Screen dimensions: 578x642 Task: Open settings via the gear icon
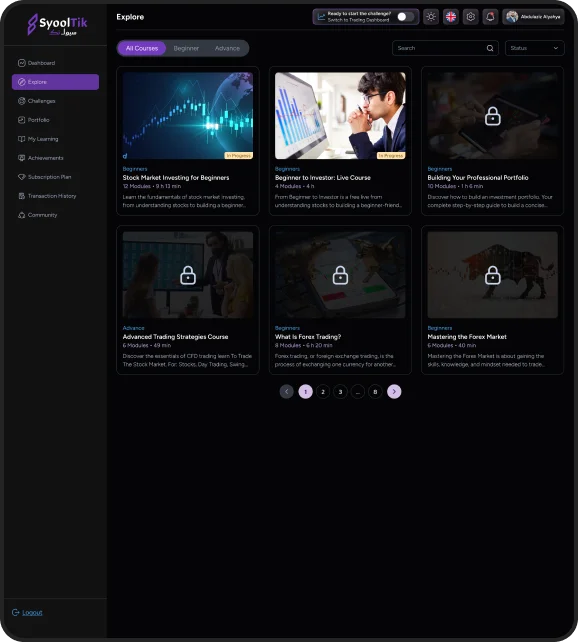[471, 17]
